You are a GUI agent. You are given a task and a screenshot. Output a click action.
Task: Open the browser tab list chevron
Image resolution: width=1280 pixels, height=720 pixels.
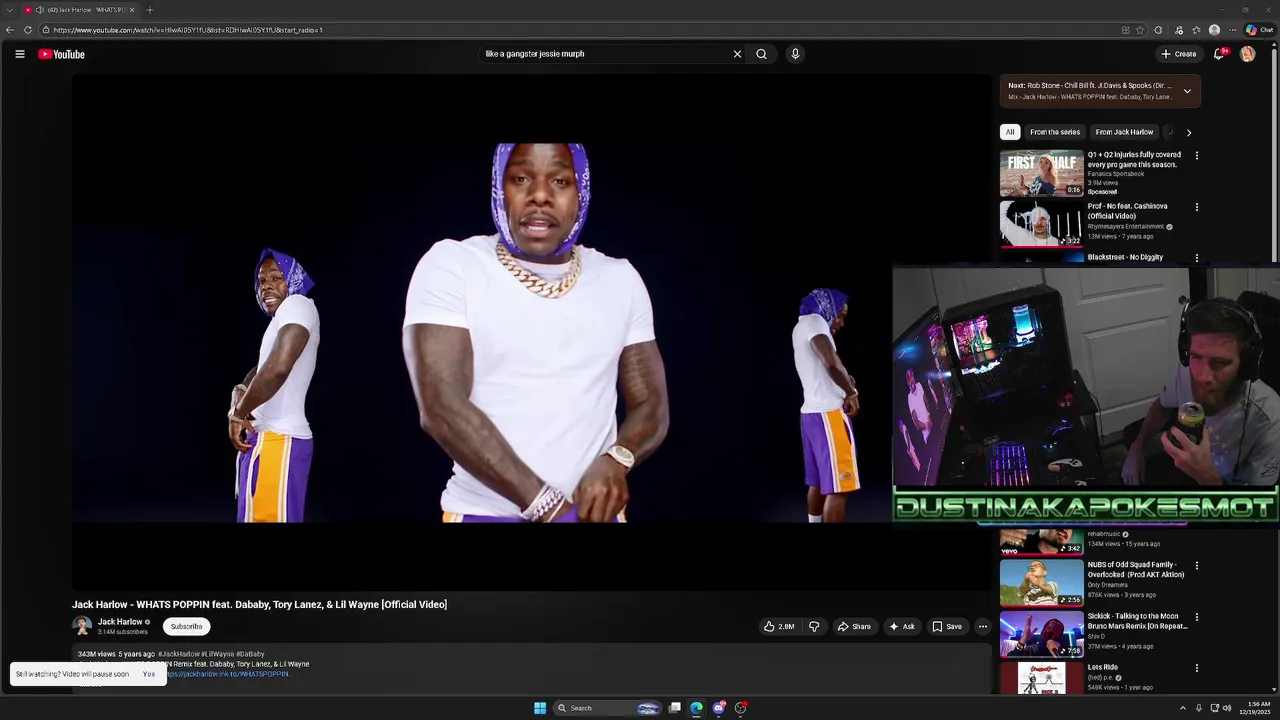coord(10,10)
